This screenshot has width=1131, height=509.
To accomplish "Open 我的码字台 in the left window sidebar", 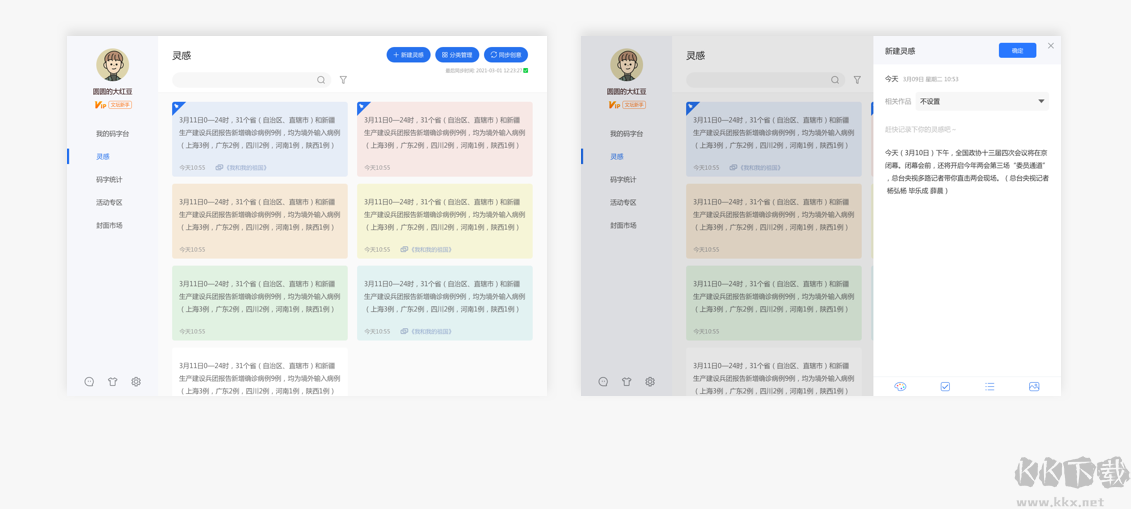I will pyautogui.click(x=112, y=134).
